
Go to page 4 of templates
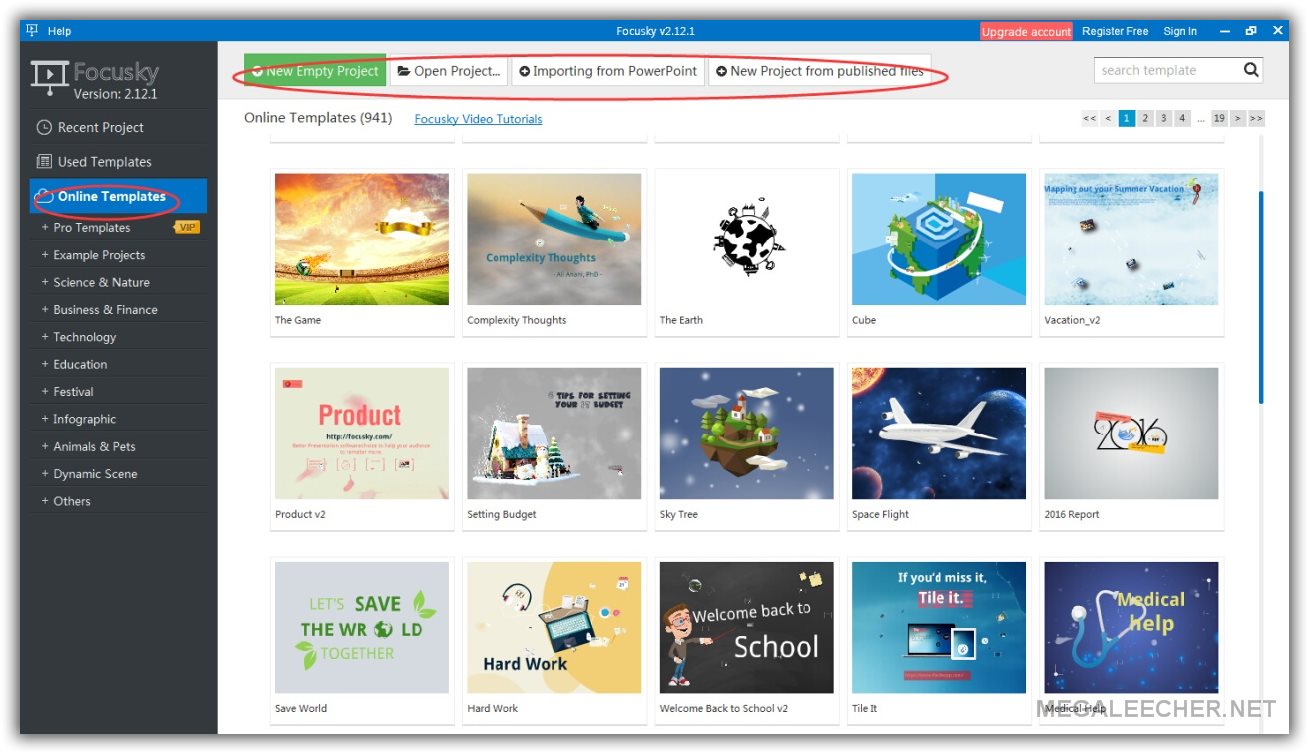tap(1183, 118)
